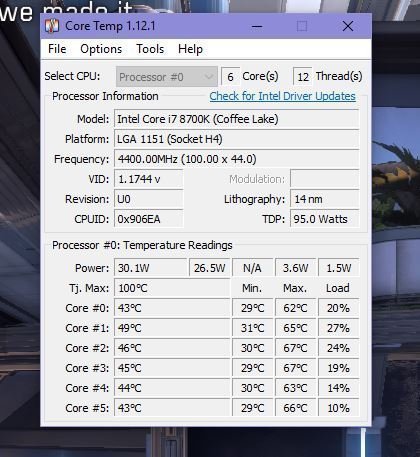Click the Load column header
The image size is (420, 457).
(338, 288)
